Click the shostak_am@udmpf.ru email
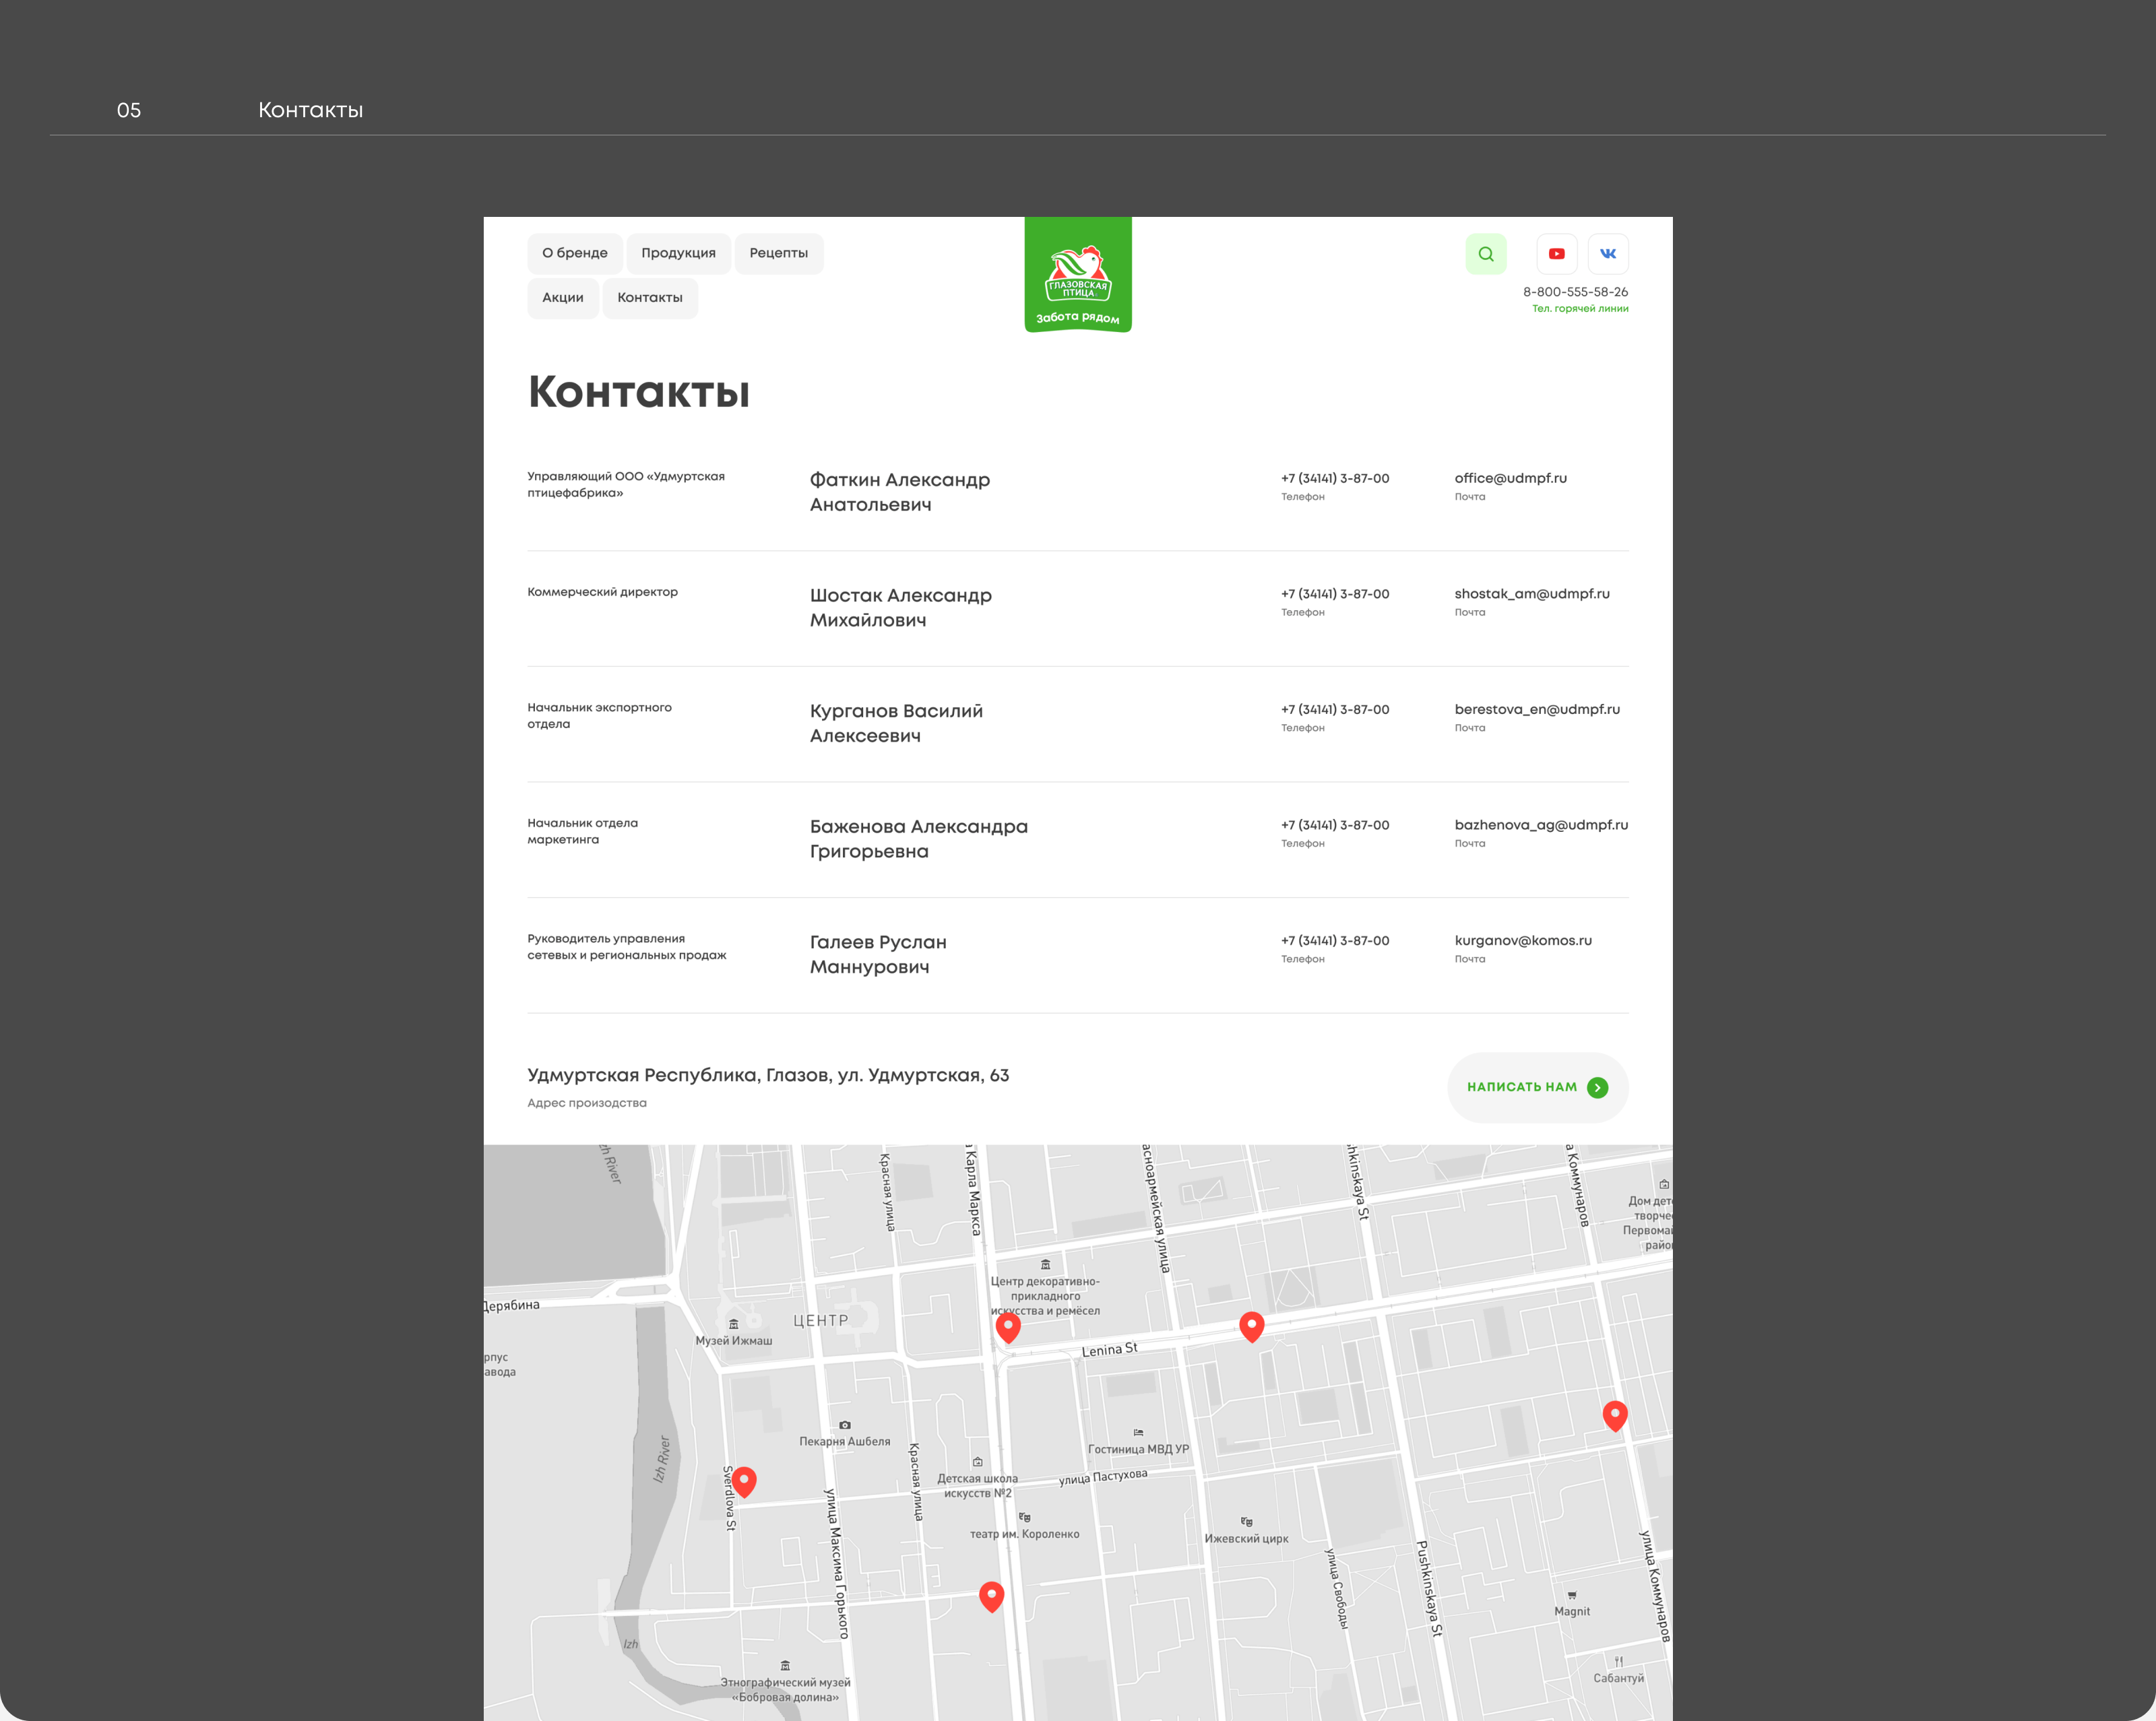 tap(1531, 594)
